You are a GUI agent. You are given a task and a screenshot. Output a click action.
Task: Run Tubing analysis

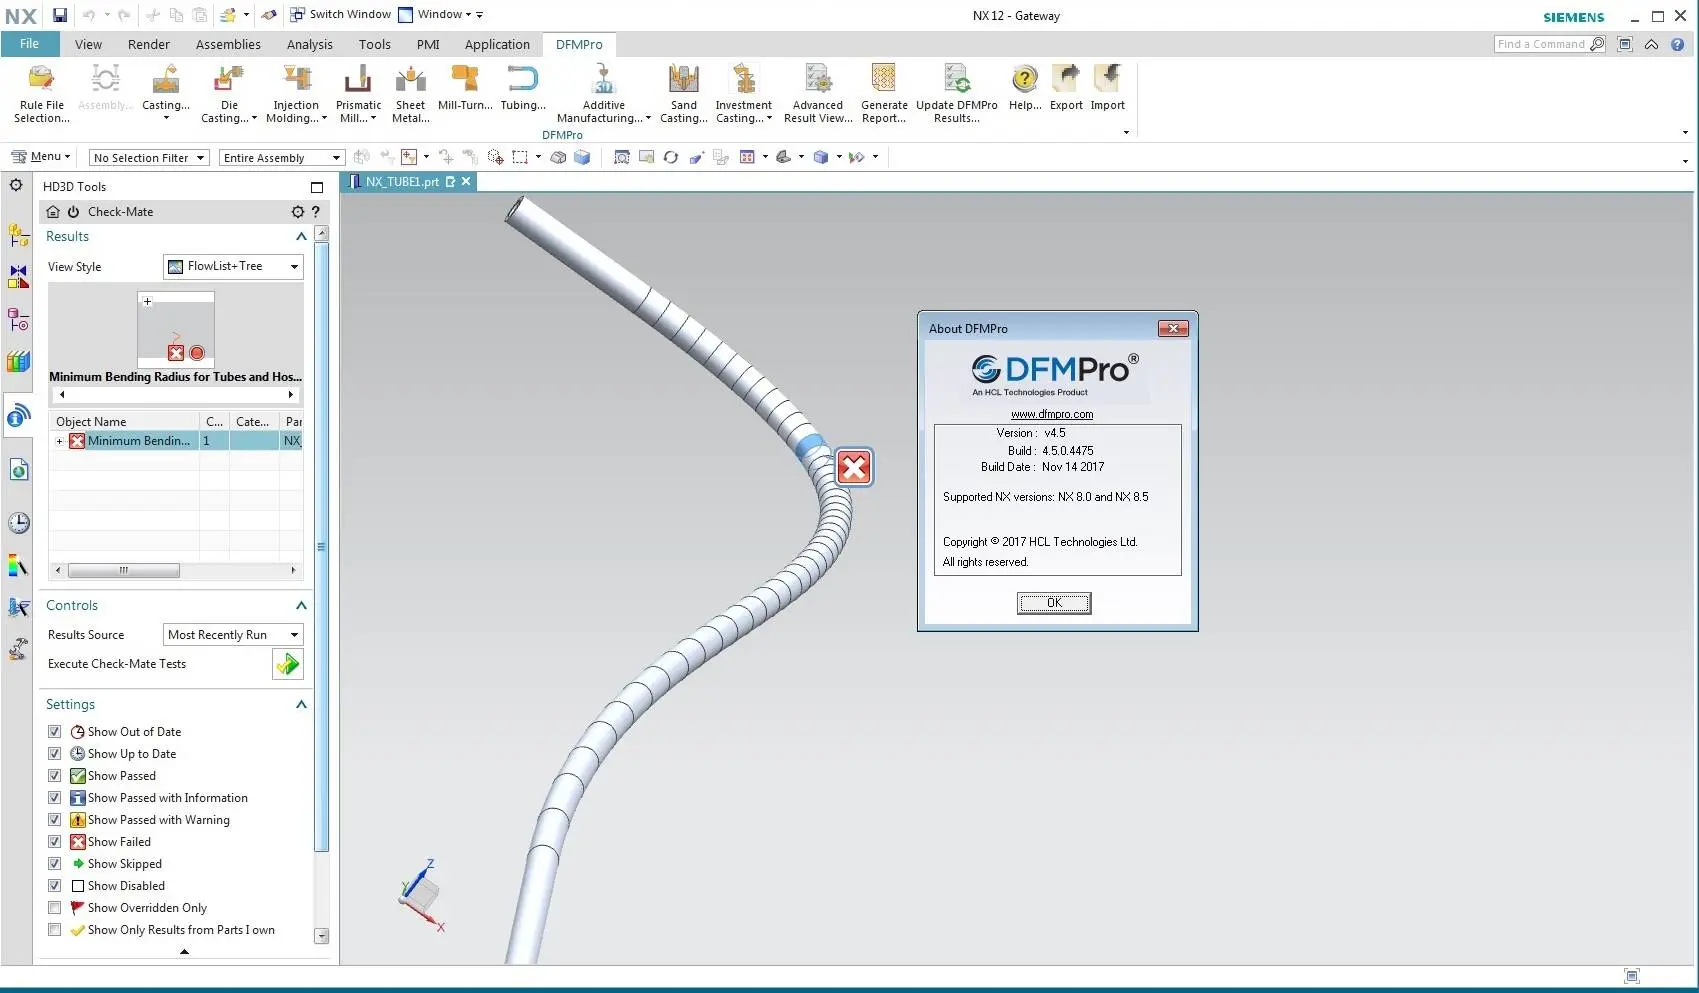click(x=523, y=88)
